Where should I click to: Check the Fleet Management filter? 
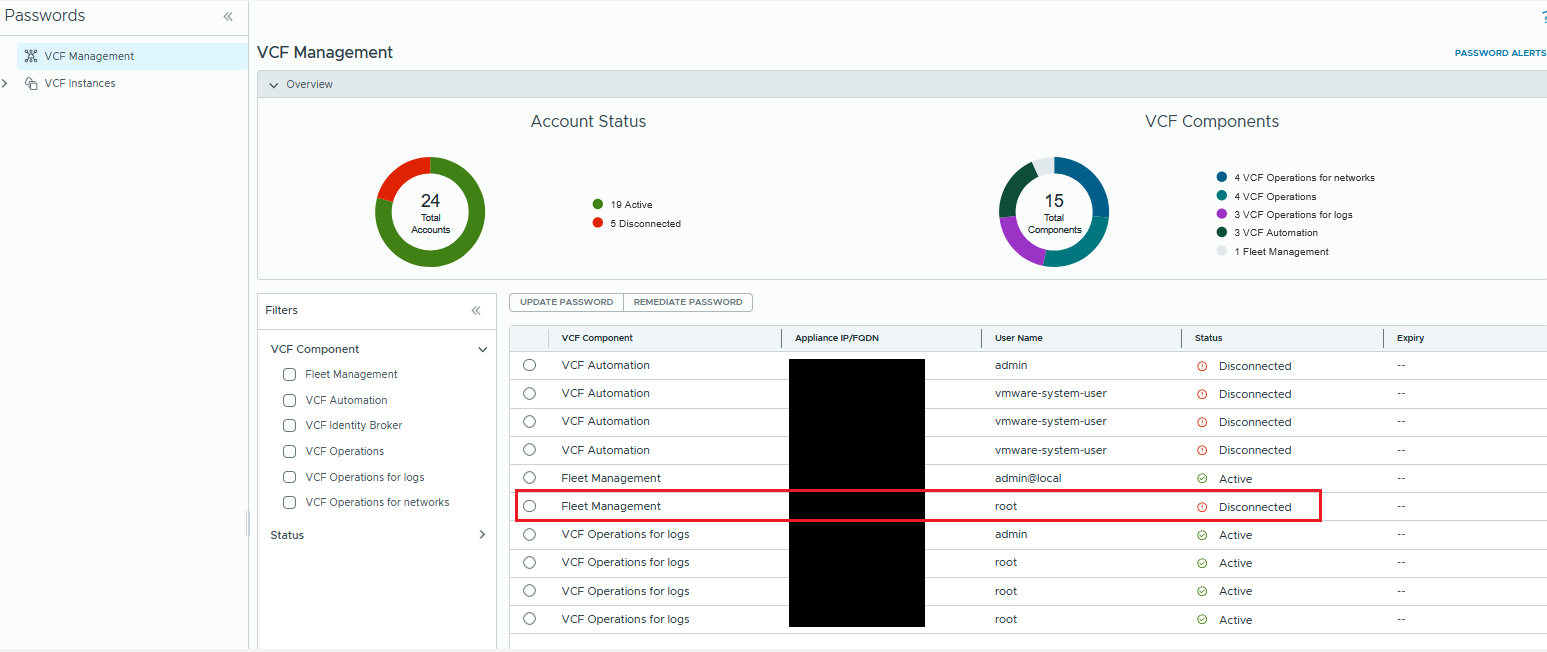289,374
